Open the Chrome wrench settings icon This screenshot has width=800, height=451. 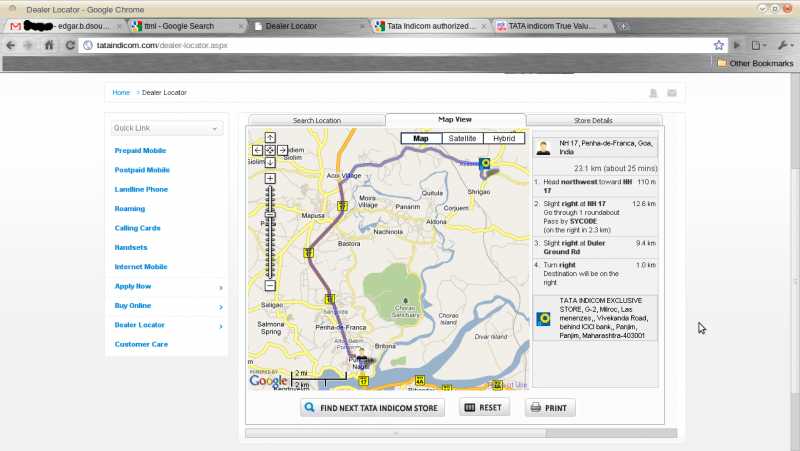coord(785,45)
